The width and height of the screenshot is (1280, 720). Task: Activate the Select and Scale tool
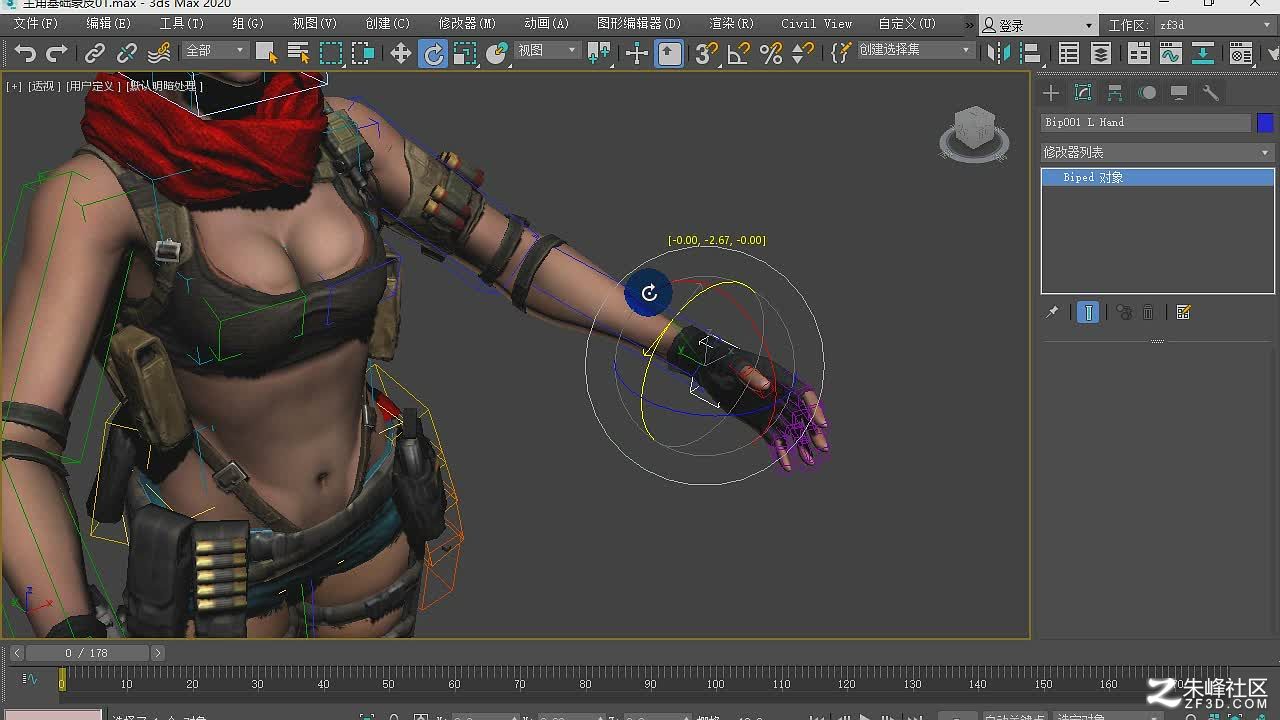point(465,53)
